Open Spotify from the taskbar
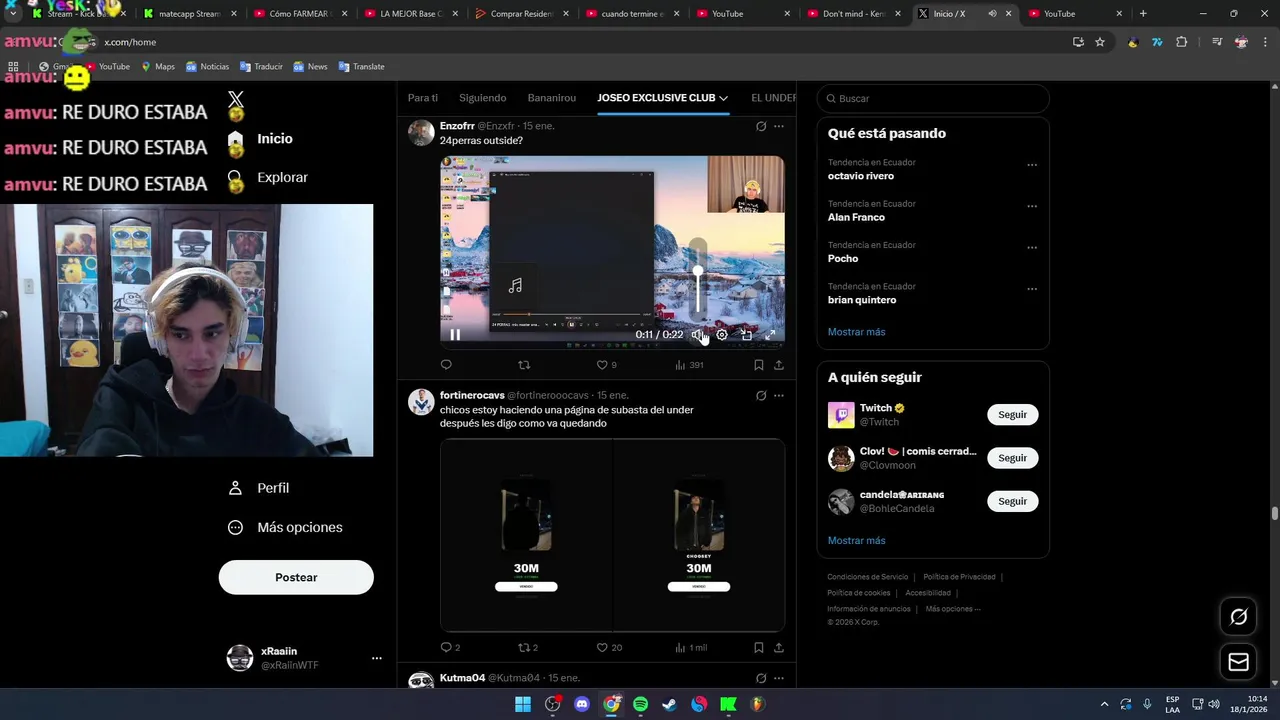Screen dimensions: 1280x720 pos(640,704)
